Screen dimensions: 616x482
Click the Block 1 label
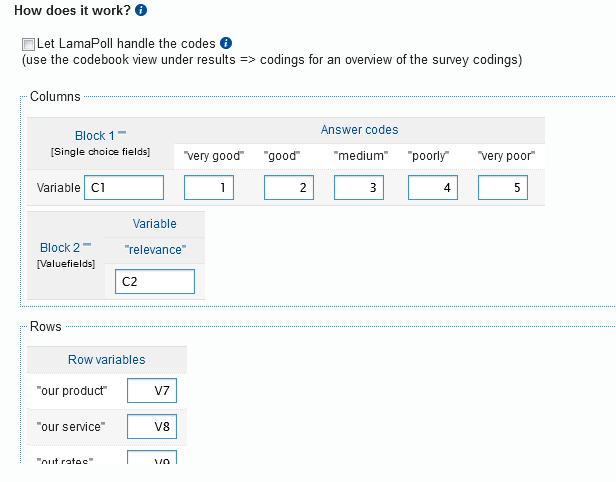(x=95, y=135)
